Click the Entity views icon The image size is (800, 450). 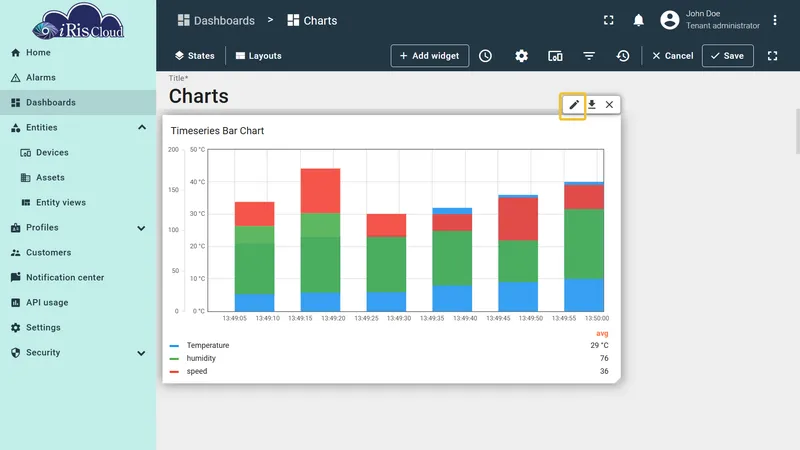(26, 203)
